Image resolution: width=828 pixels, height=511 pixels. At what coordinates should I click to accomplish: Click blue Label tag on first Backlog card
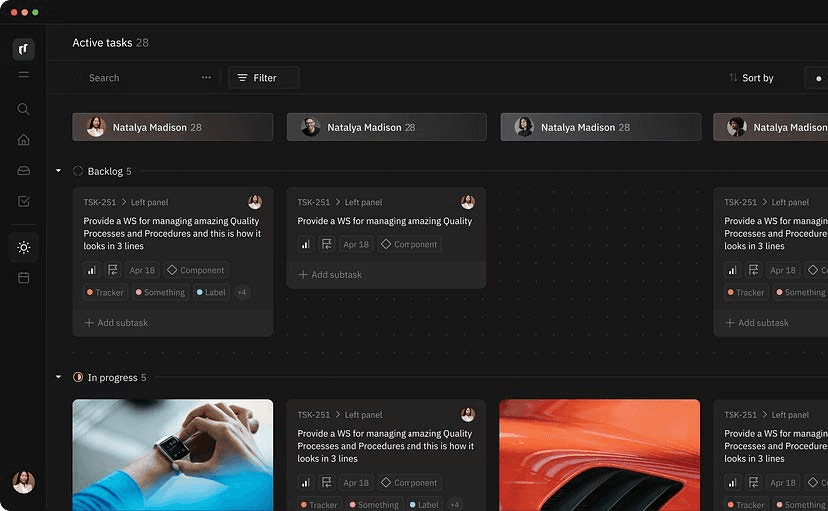click(x=211, y=292)
